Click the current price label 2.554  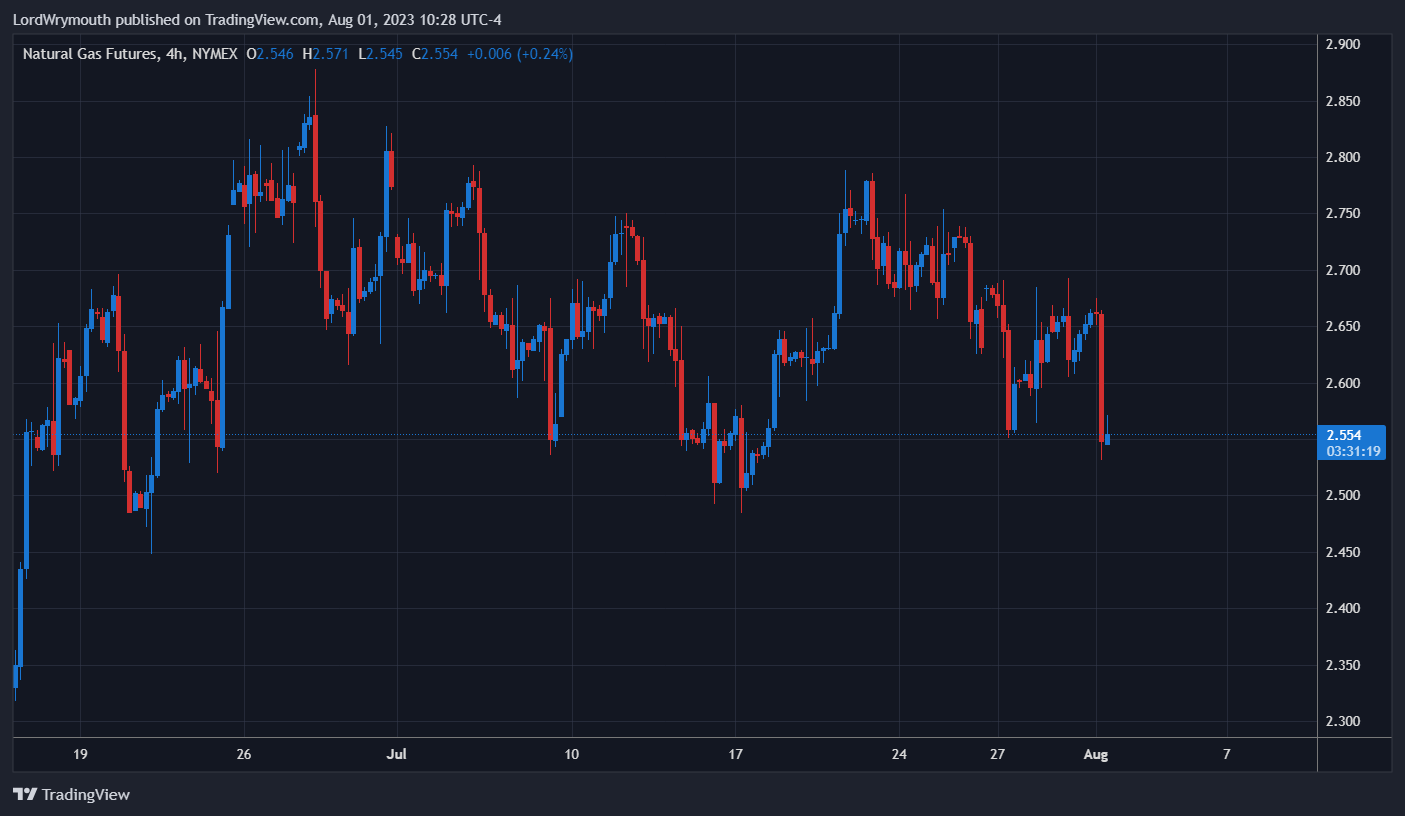coord(1343,435)
